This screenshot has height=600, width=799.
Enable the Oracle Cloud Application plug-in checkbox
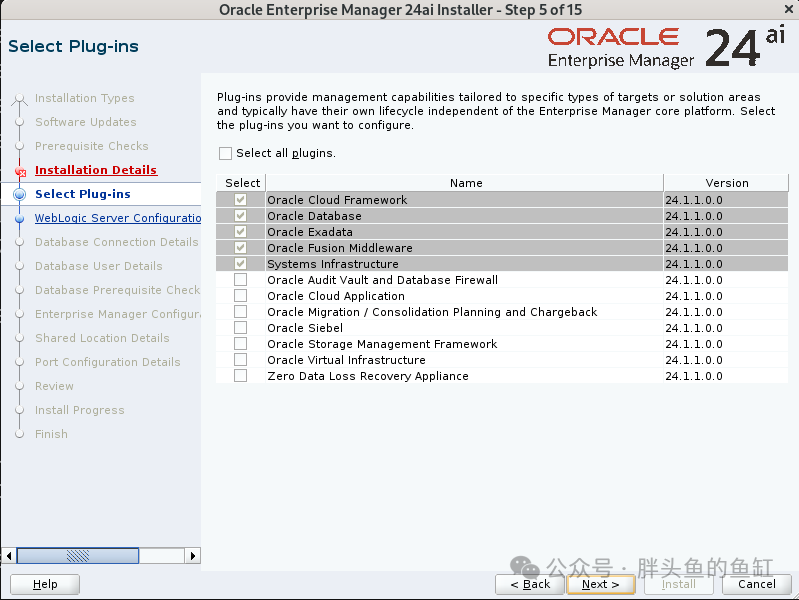(241, 296)
